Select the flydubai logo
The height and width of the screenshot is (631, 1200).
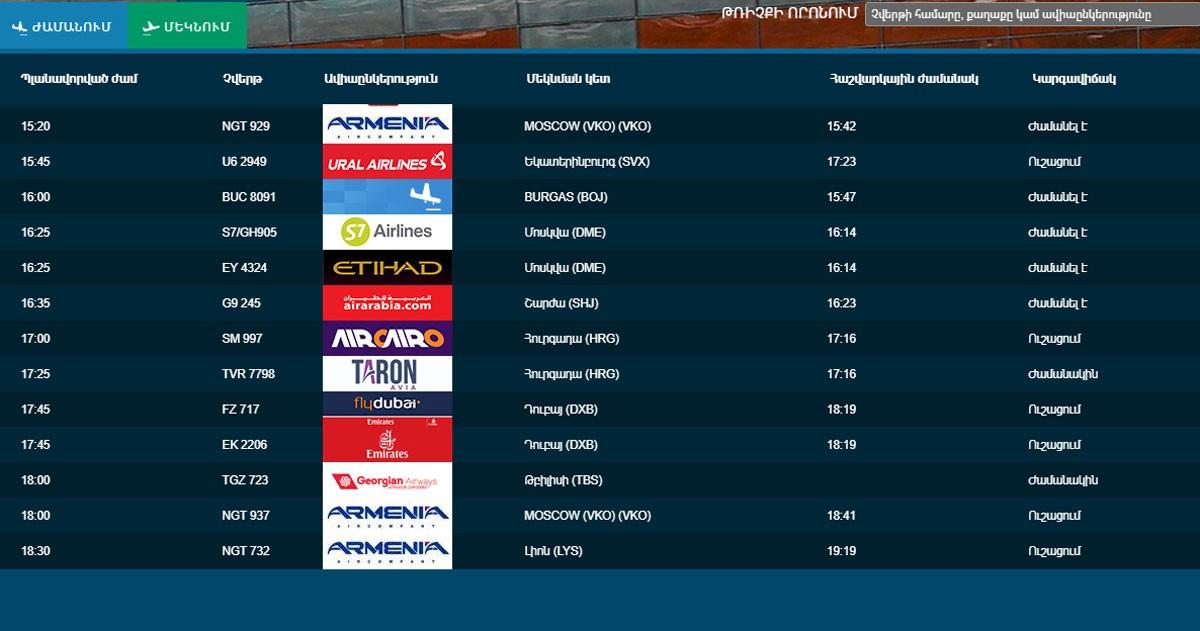coord(387,404)
